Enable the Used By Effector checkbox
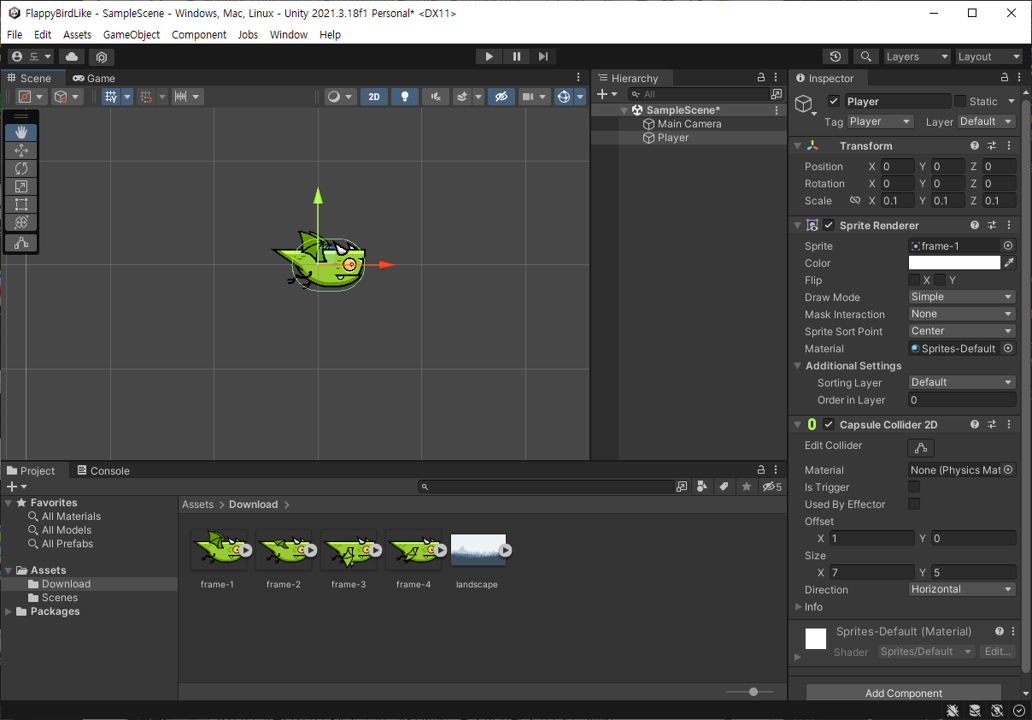1032x720 pixels. tap(914, 504)
